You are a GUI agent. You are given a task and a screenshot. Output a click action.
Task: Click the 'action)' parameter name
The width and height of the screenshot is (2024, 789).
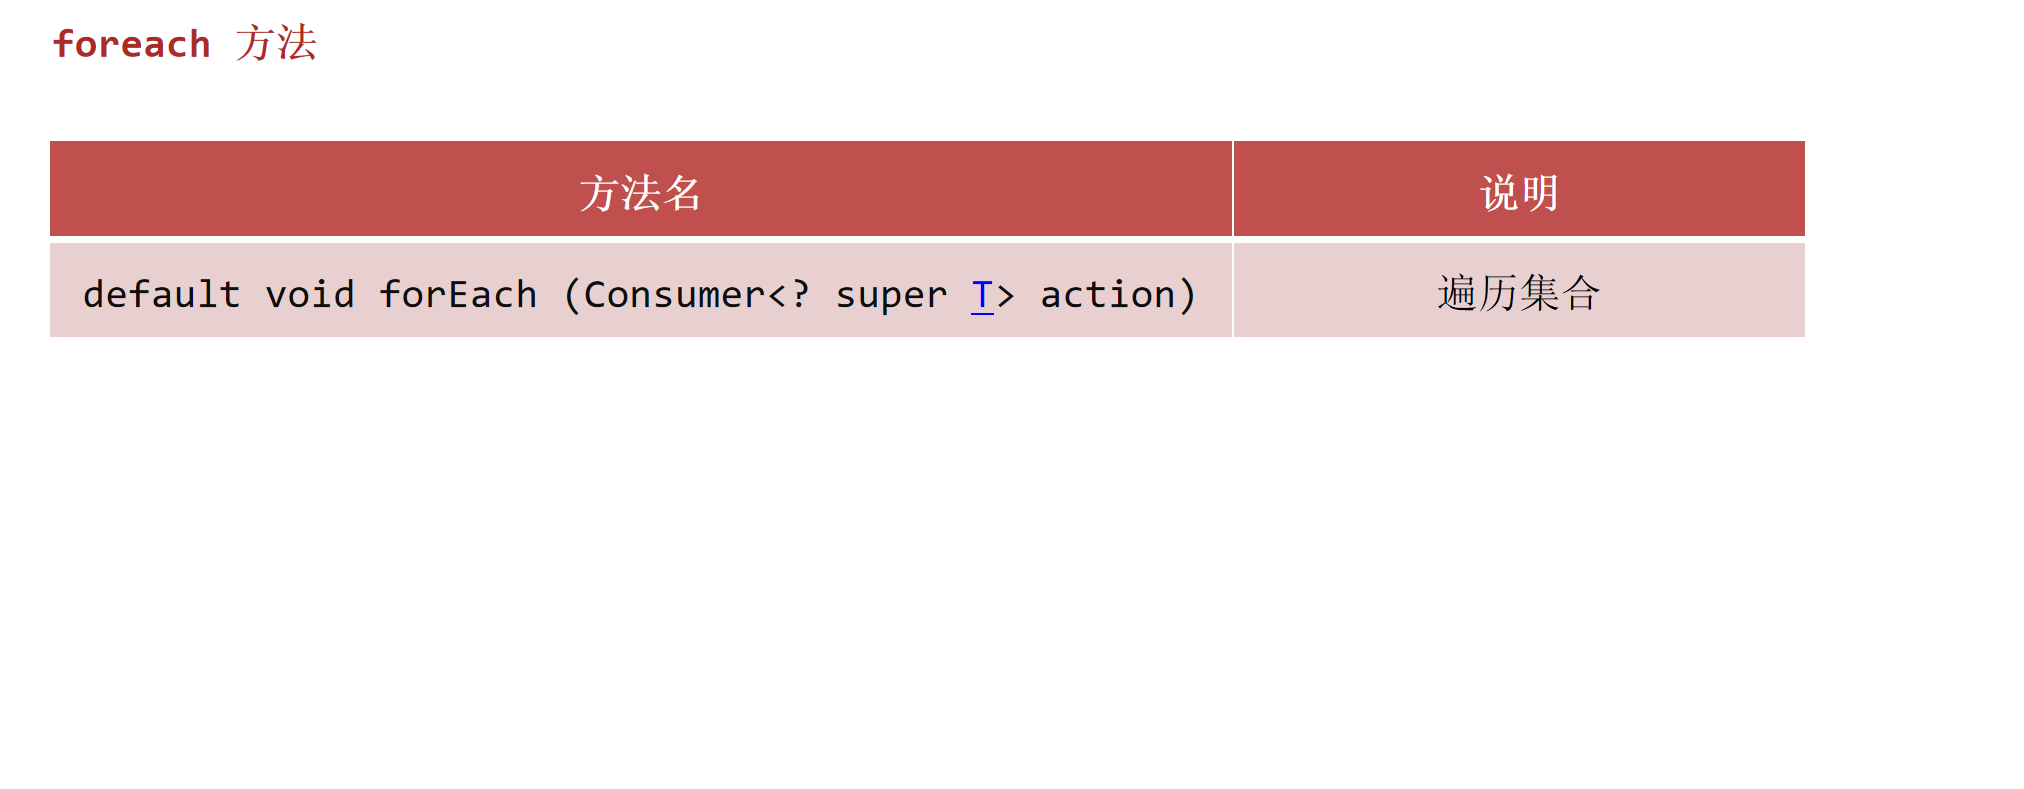pyautogui.click(x=1118, y=295)
